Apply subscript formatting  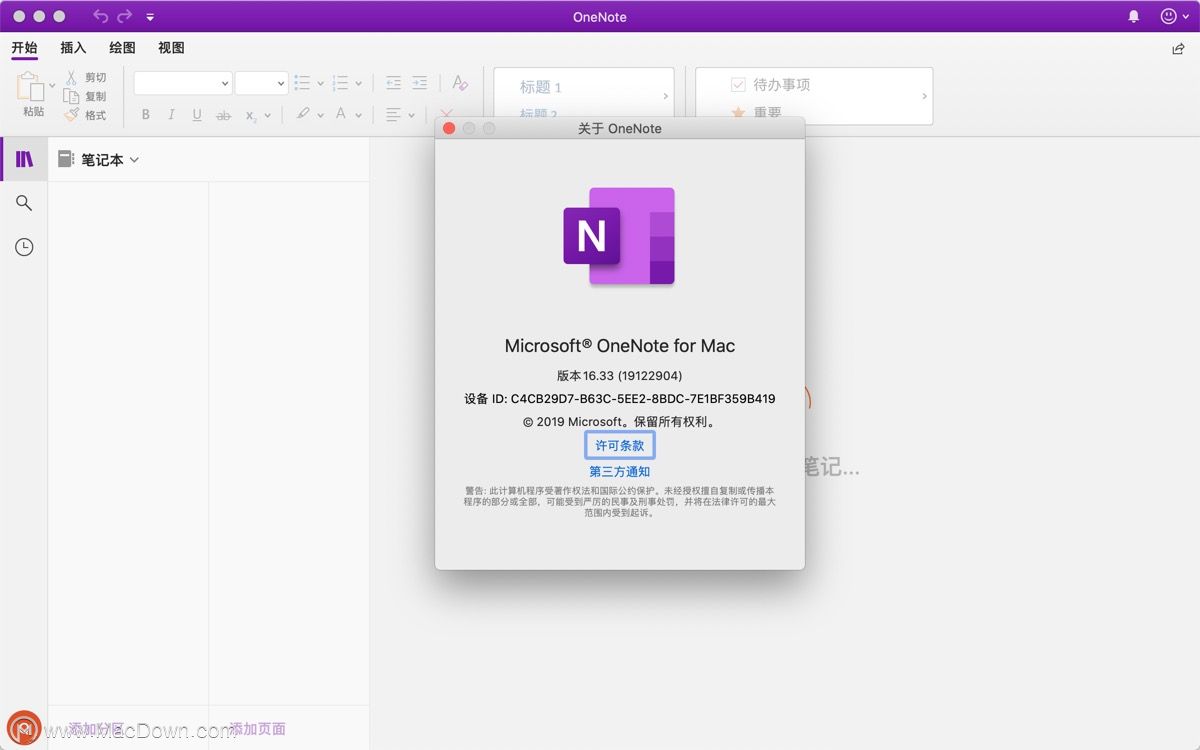[x=251, y=115]
